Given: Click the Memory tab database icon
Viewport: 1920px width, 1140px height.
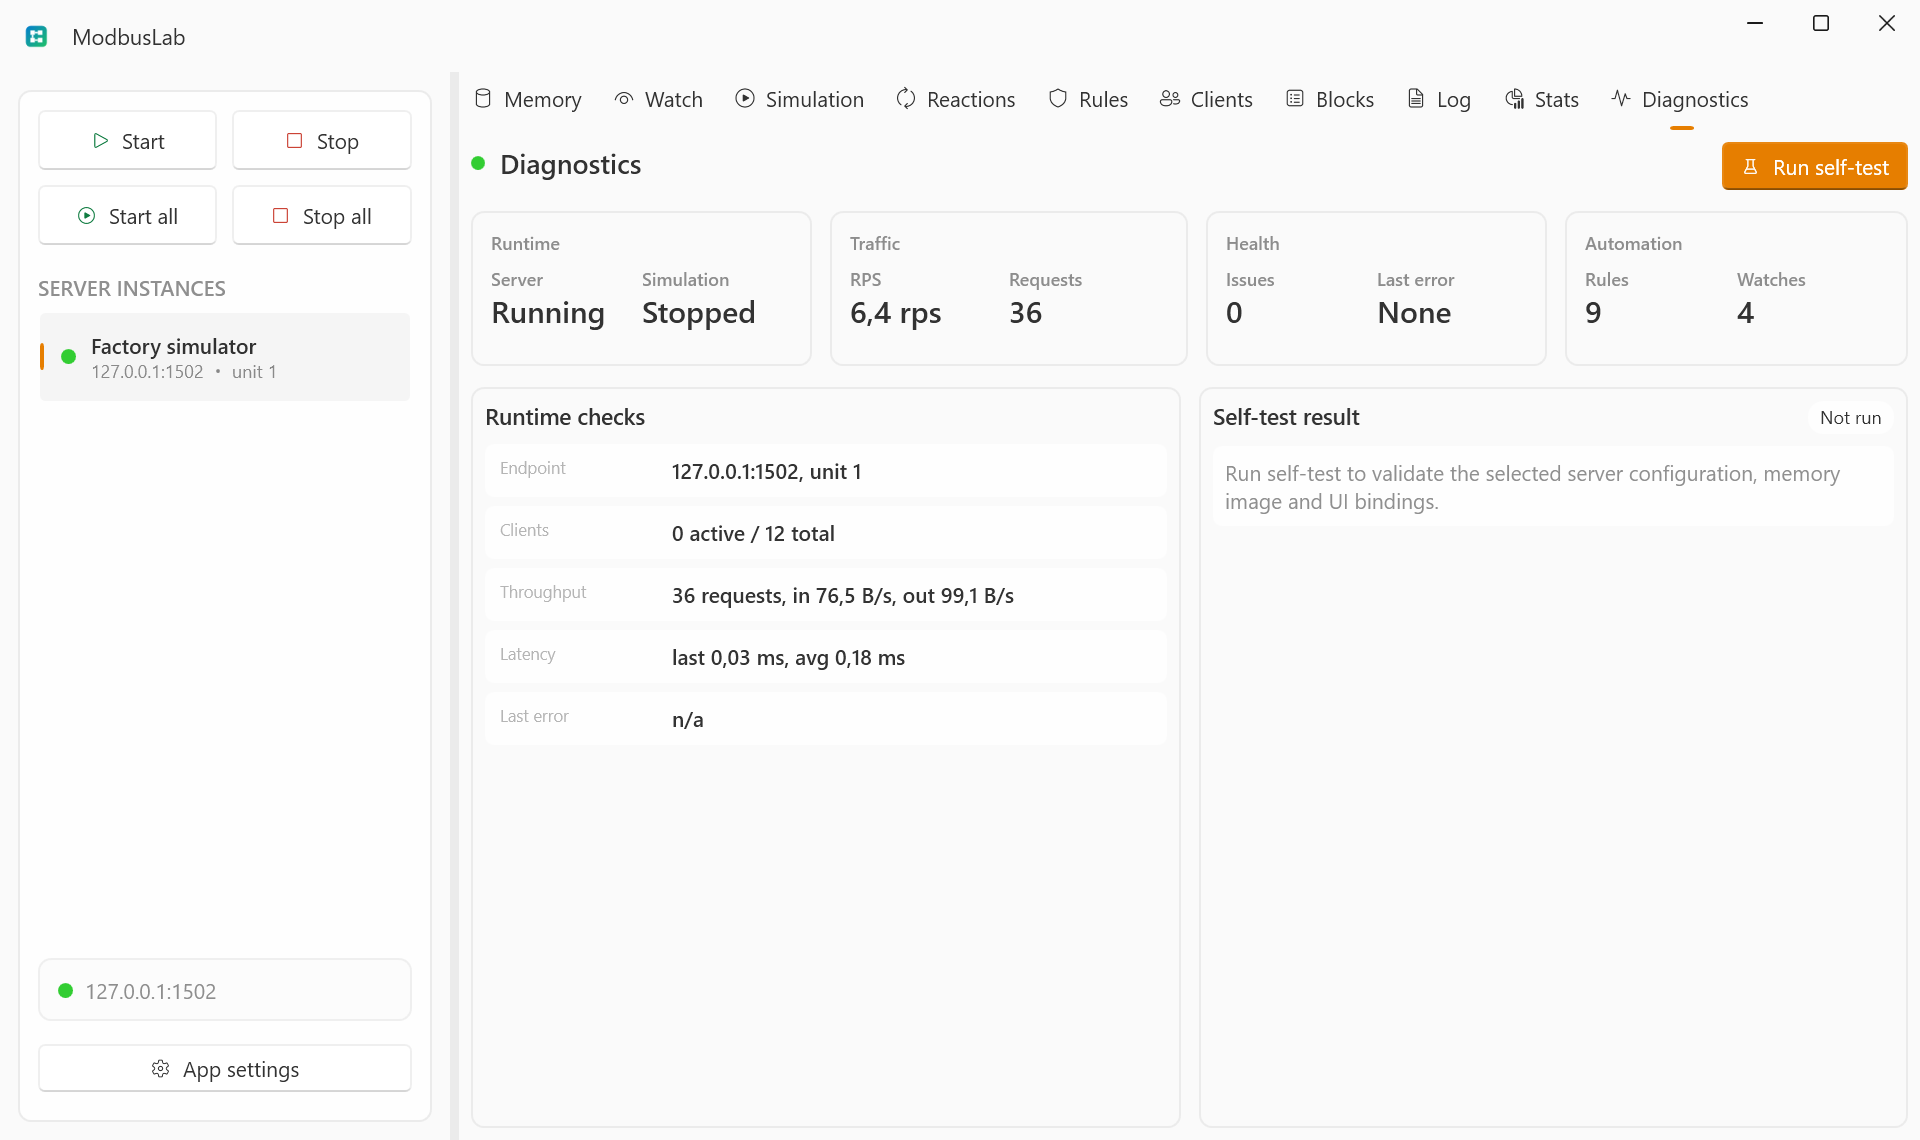Looking at the screenshot, I should click(x=483, y=99).
